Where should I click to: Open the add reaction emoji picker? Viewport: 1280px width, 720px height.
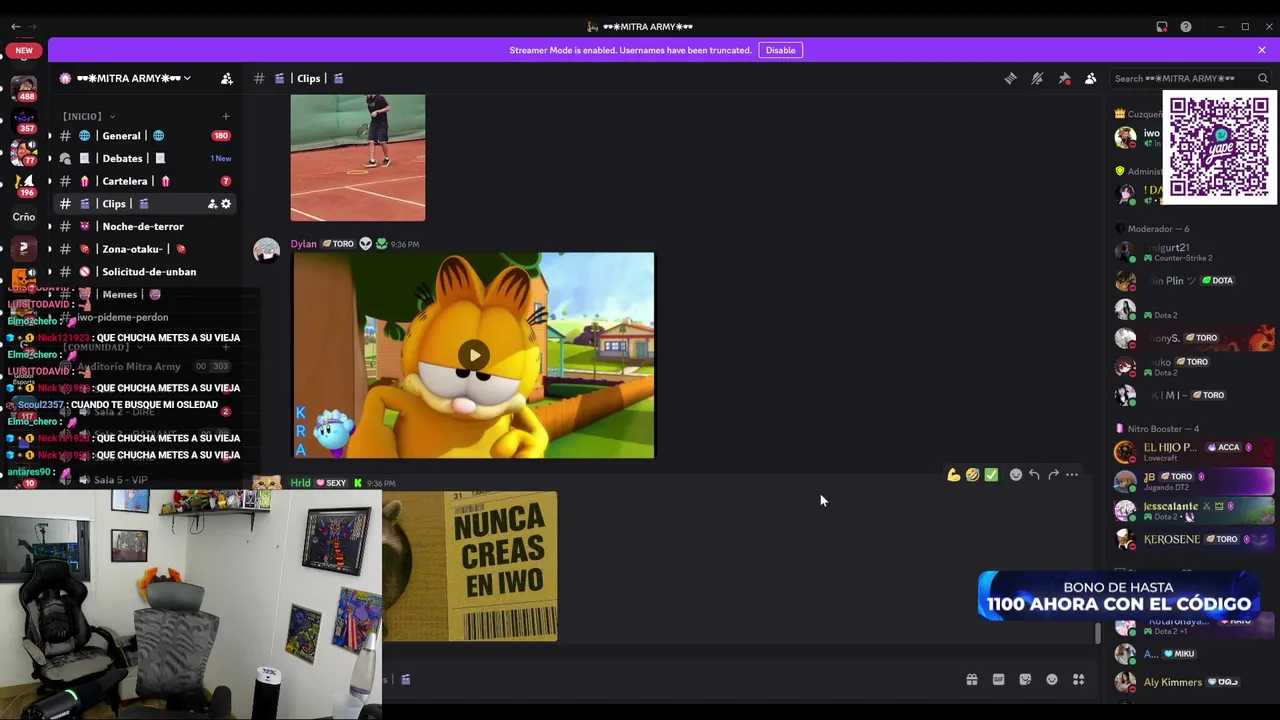pyautogui.click(x=1016, y=475)
